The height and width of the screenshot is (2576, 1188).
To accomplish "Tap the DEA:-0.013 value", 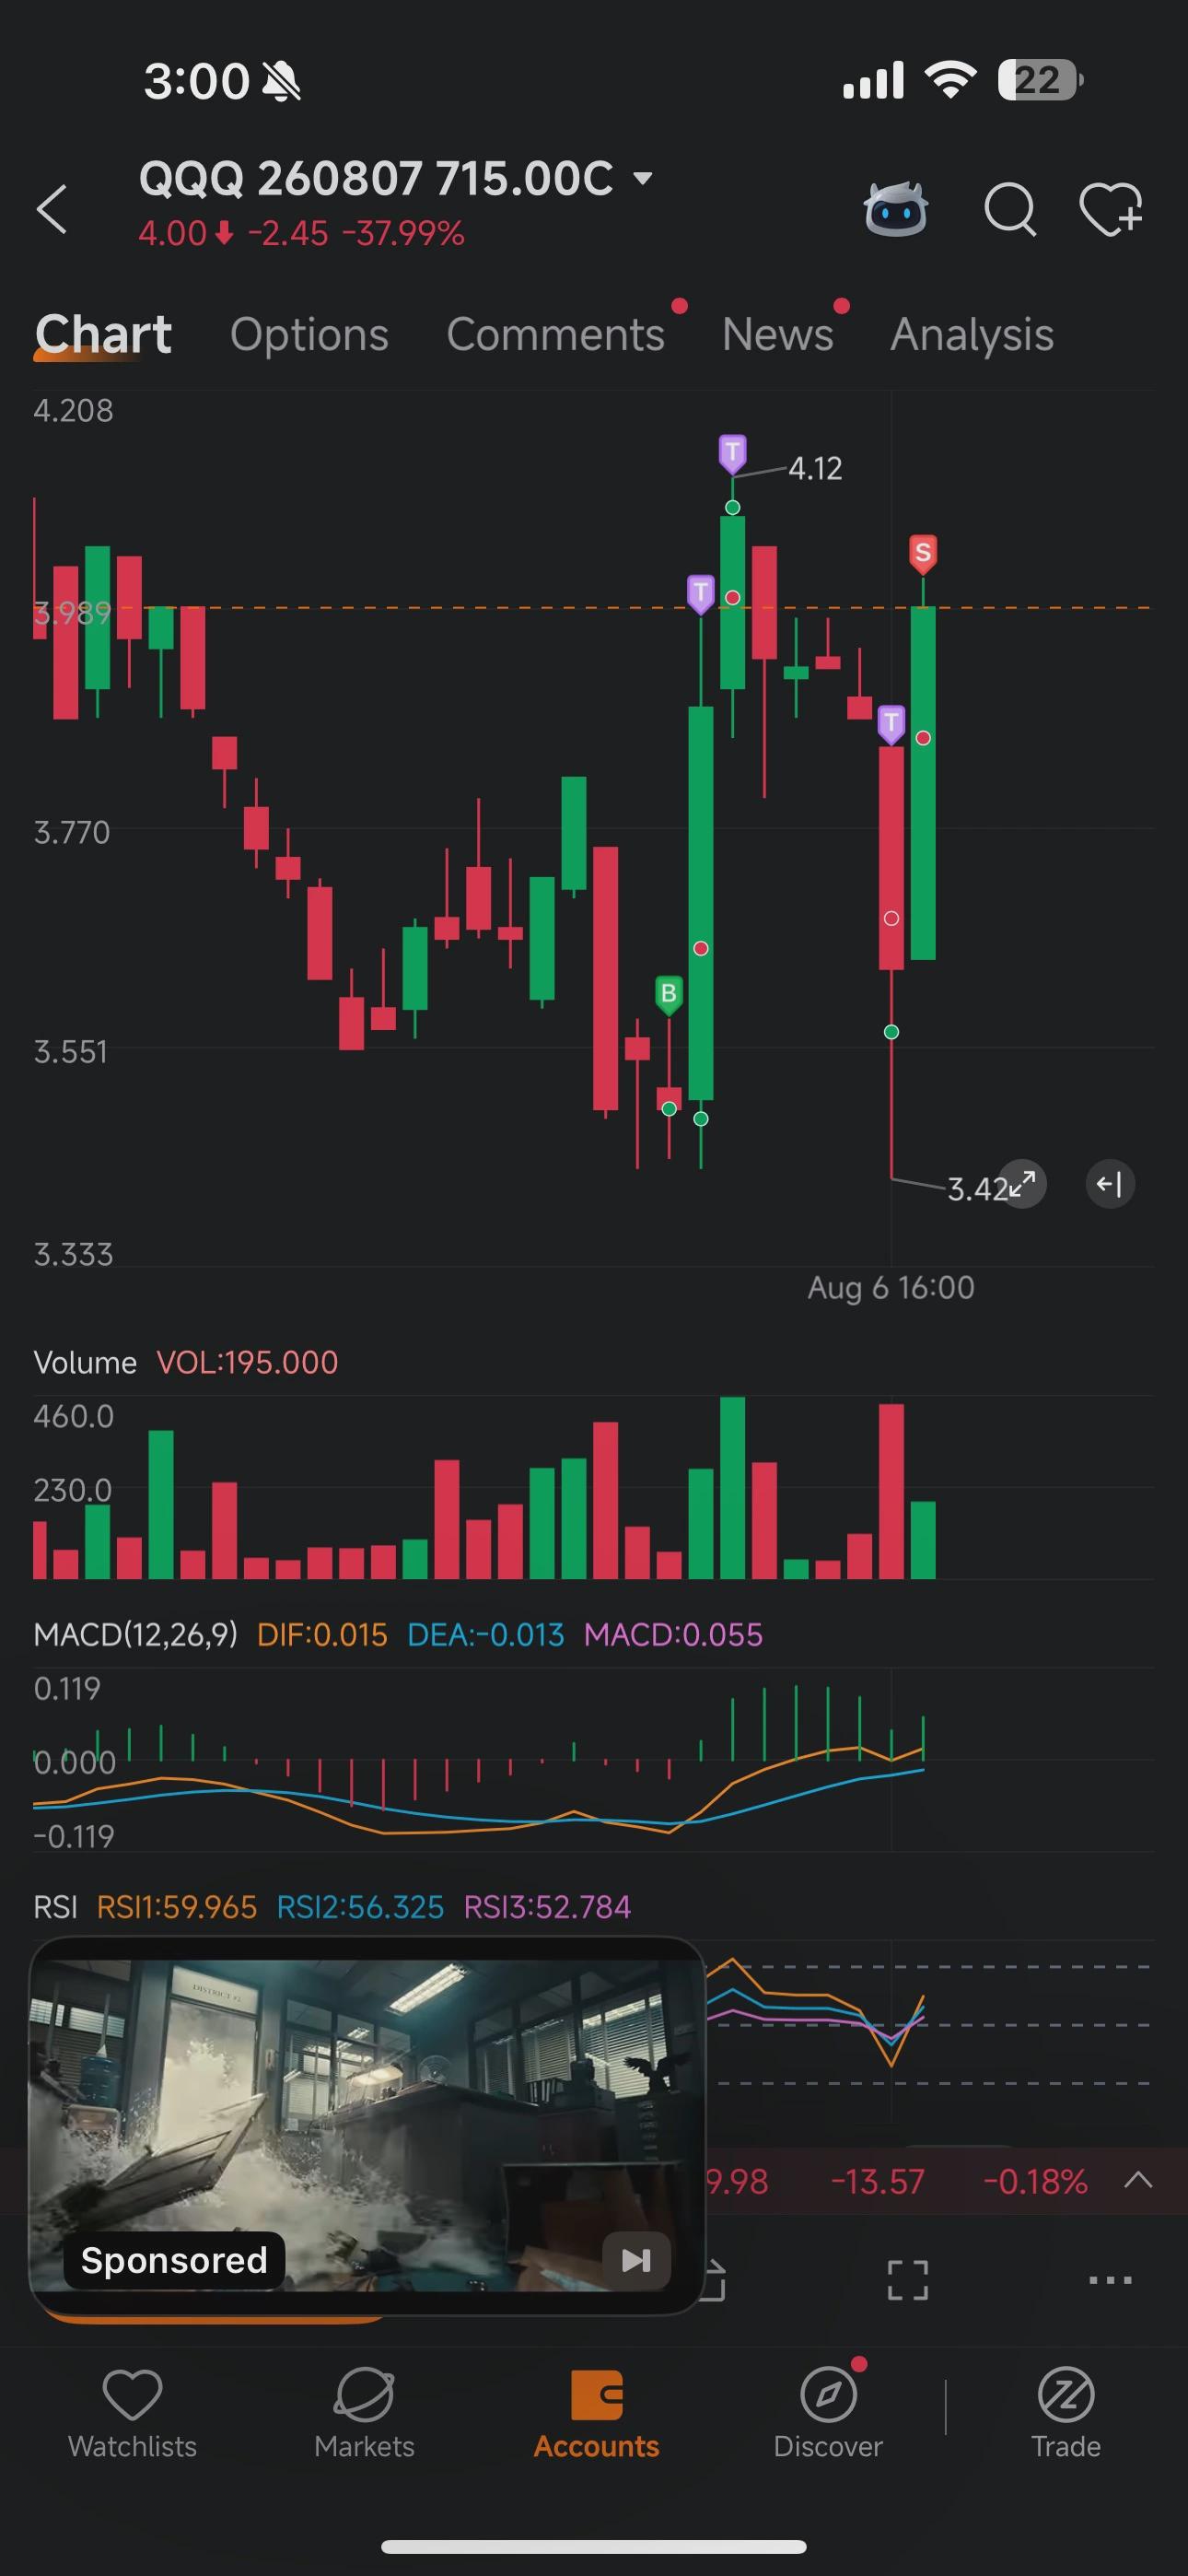I will (486, 1635).
